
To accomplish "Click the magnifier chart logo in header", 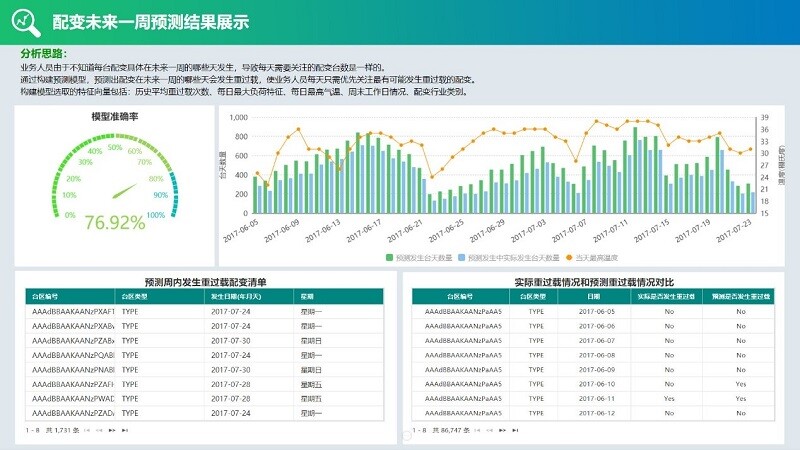I will [22, 21].
